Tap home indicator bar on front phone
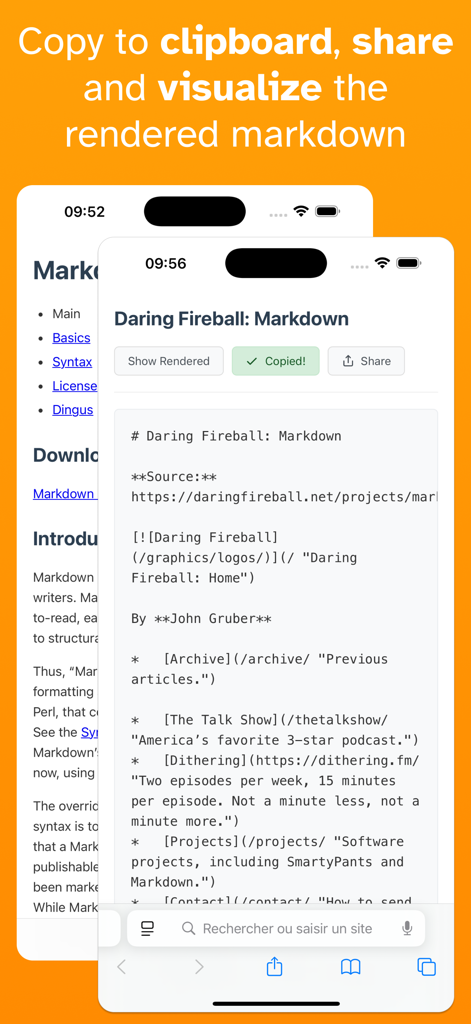This screenshot has width=471, height=1024. click(276, 1003)
